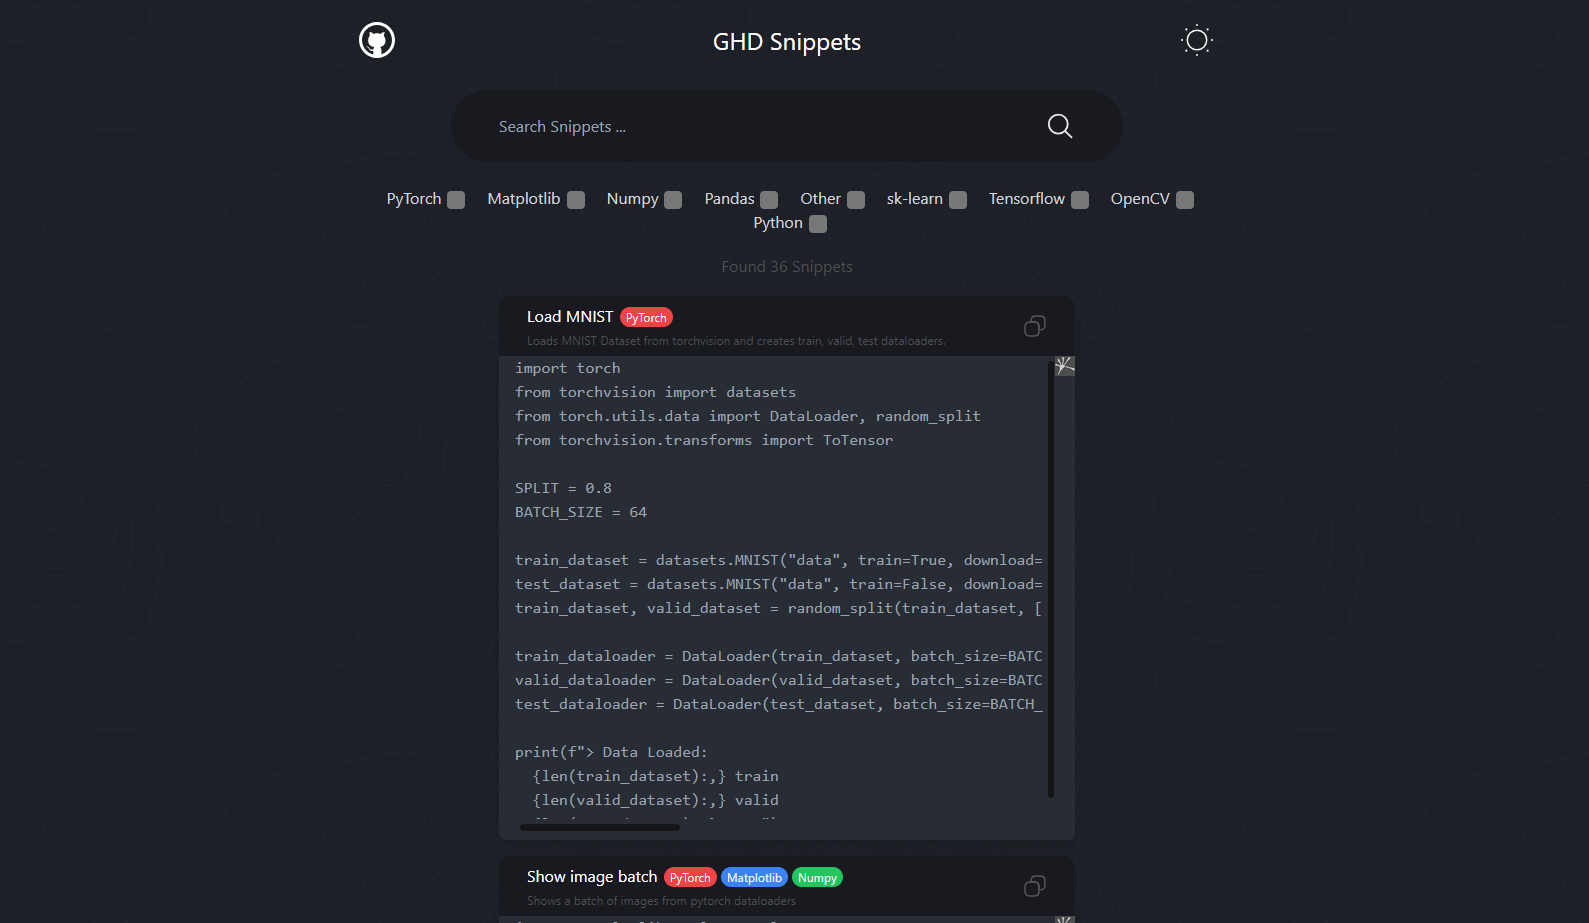Enable the Python filter checkbox

[x=818, y=224]
